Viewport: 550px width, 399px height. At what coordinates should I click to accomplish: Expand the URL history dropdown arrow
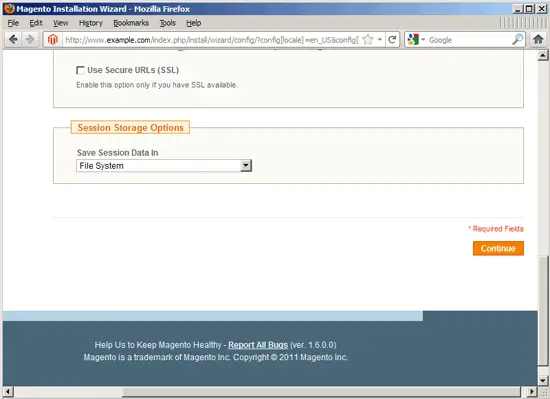click(380, 39)
